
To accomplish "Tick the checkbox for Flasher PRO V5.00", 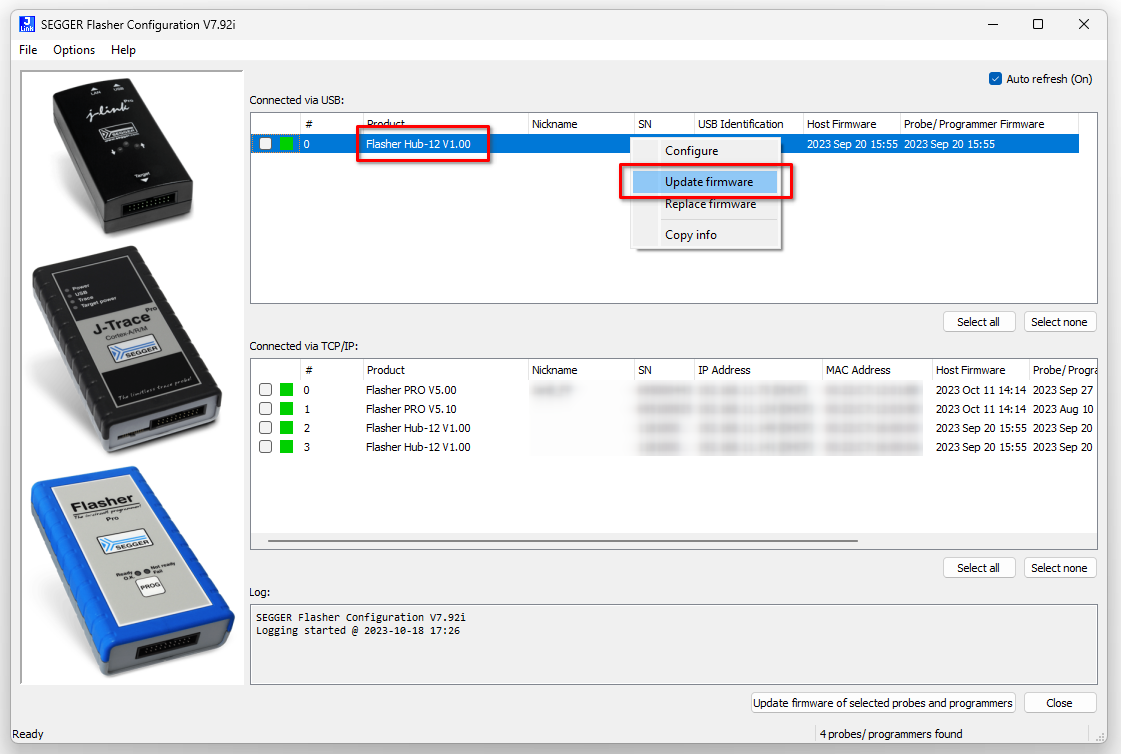I will 265,390.
